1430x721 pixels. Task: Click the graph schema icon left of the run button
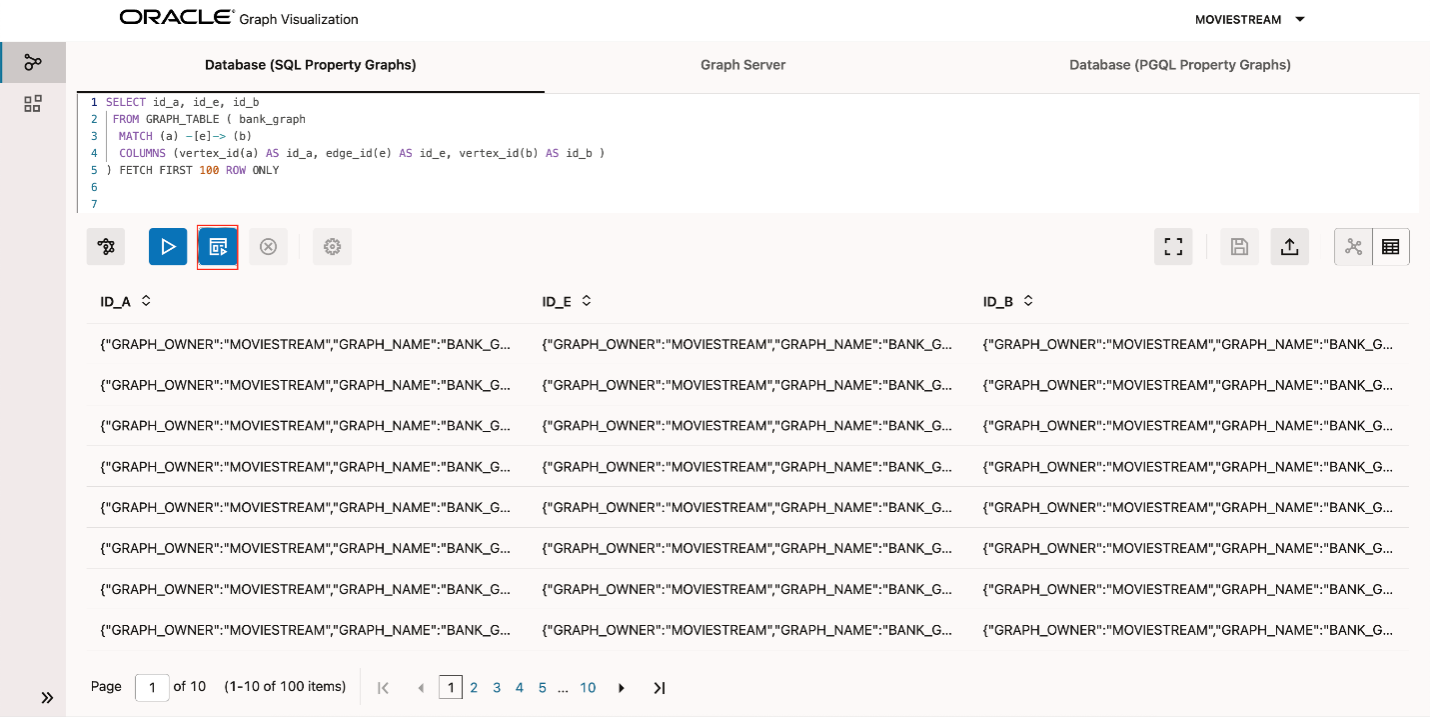point(106,246)
